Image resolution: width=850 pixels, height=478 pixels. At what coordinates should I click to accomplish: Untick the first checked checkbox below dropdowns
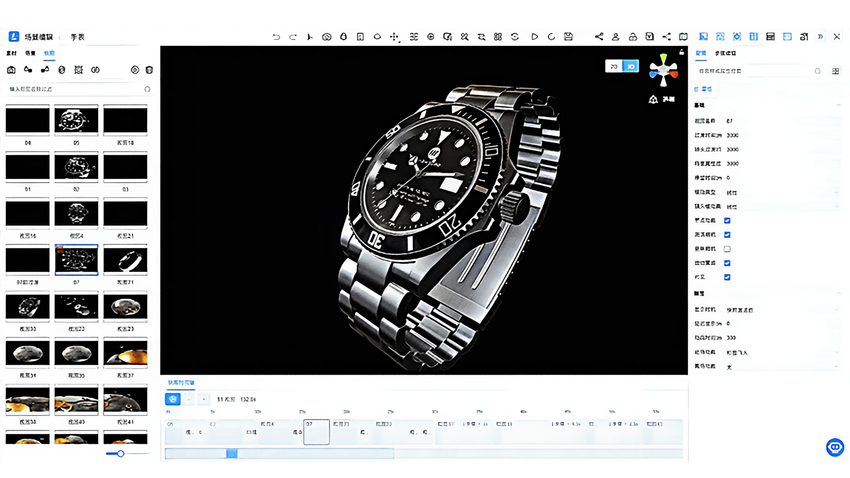(727, 221)
